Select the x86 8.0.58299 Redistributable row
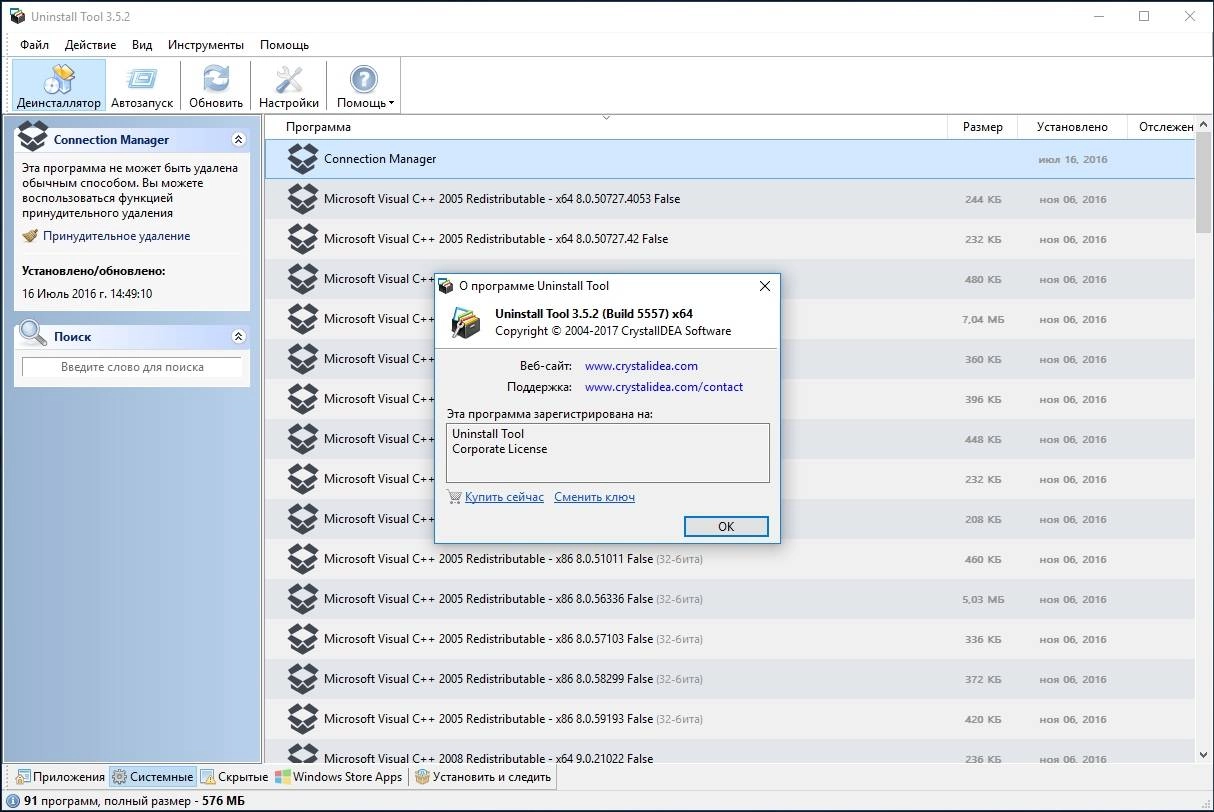The height and width of the screenshot is (812, 1214). point(730,679)
